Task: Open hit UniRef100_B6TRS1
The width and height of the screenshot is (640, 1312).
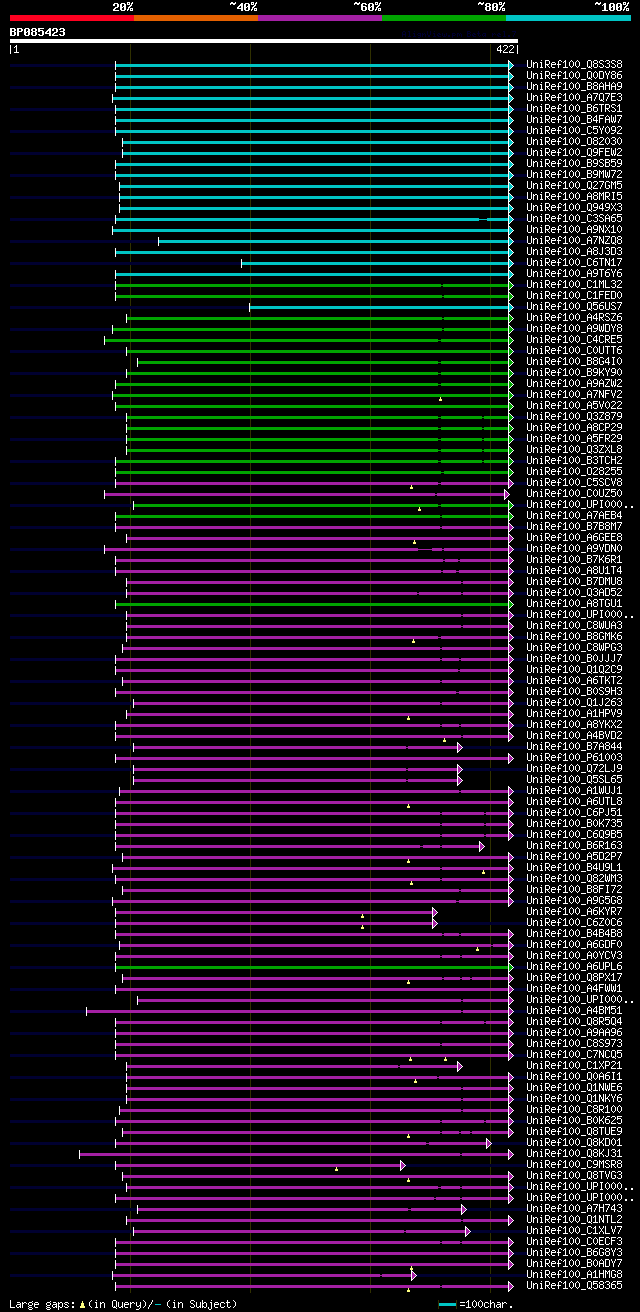Action: 574,108
